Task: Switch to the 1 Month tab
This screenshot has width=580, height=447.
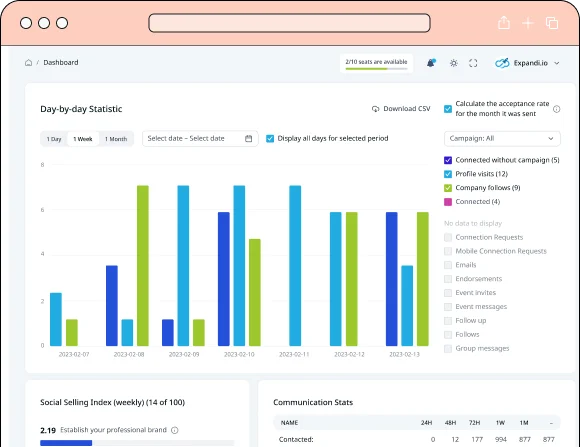Action: [x=116, y=139]
